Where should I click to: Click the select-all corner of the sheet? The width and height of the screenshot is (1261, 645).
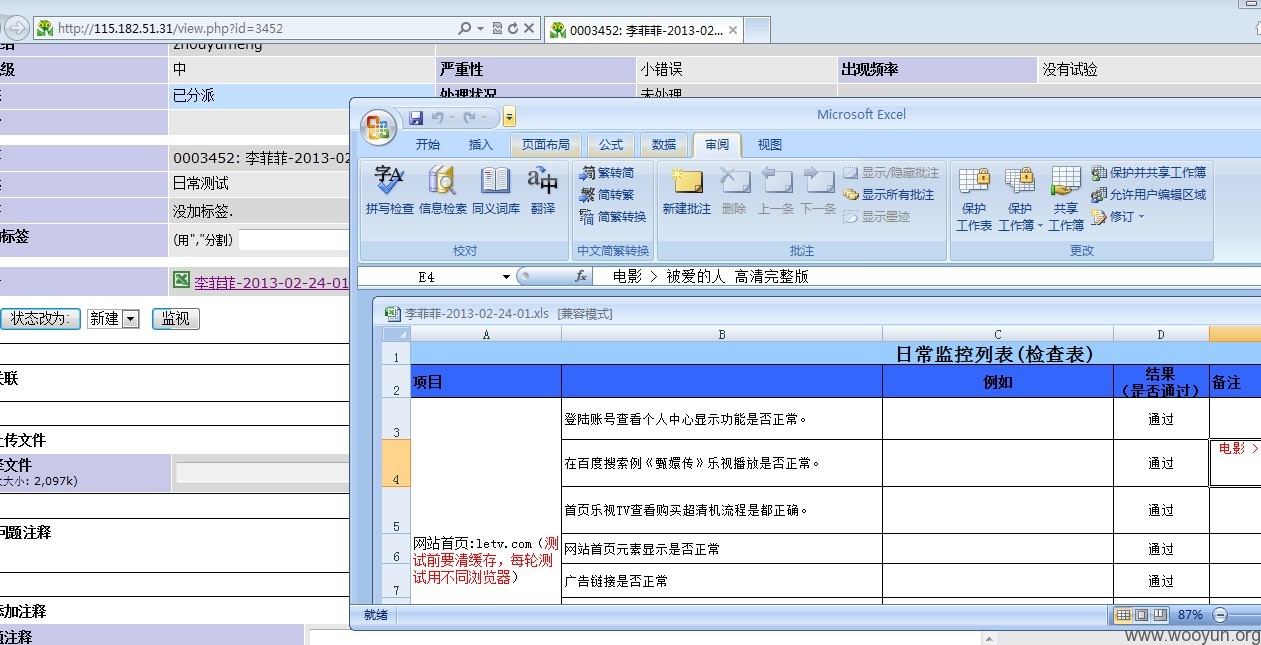[x=396, y=334]
